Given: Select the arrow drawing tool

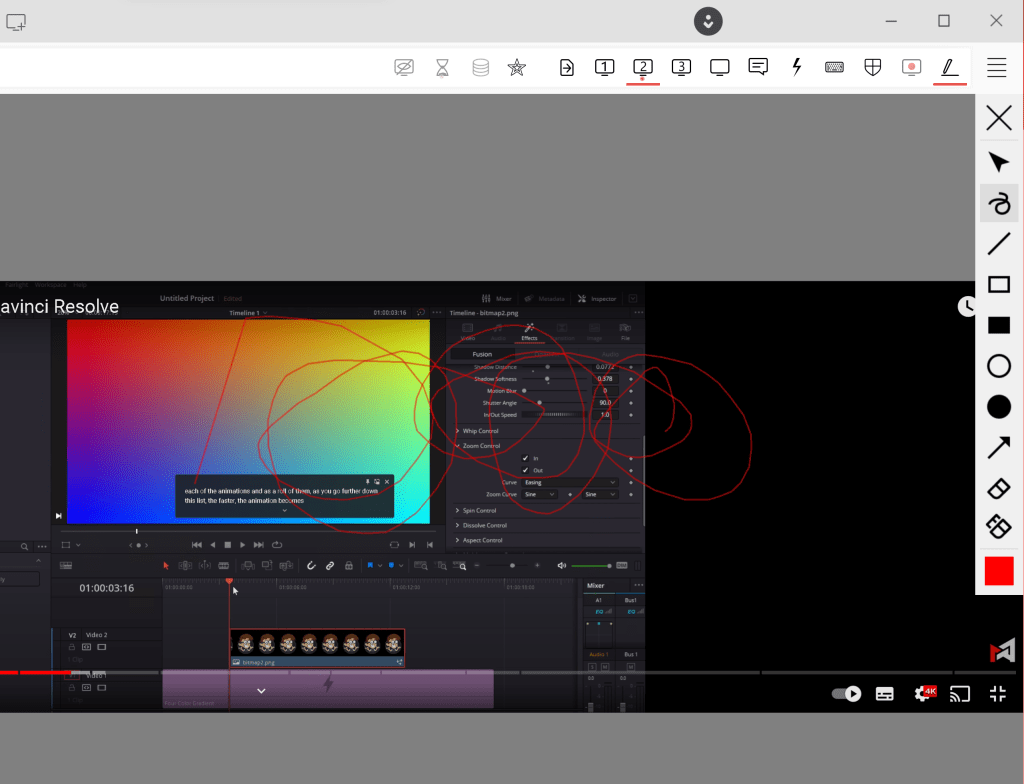Looking at the screenshot, I should pyautogui.click(x=999, y=448).
